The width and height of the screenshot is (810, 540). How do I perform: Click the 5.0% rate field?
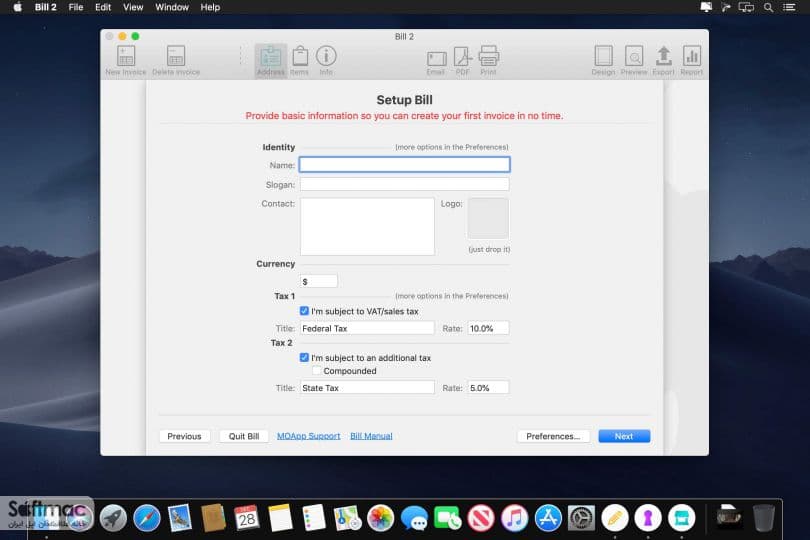coord(488,388)
